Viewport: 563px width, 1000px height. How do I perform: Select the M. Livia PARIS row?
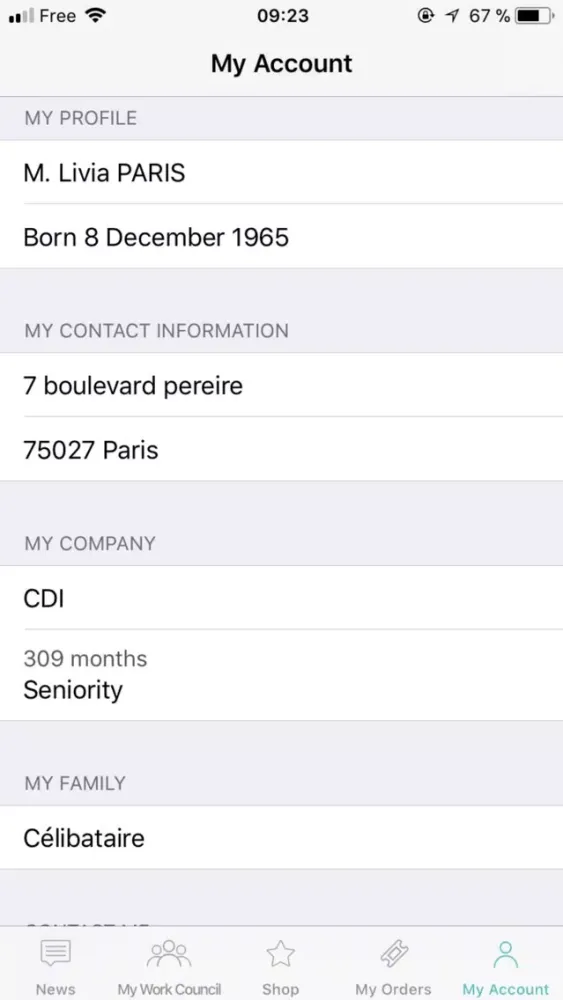click(281, 172)
